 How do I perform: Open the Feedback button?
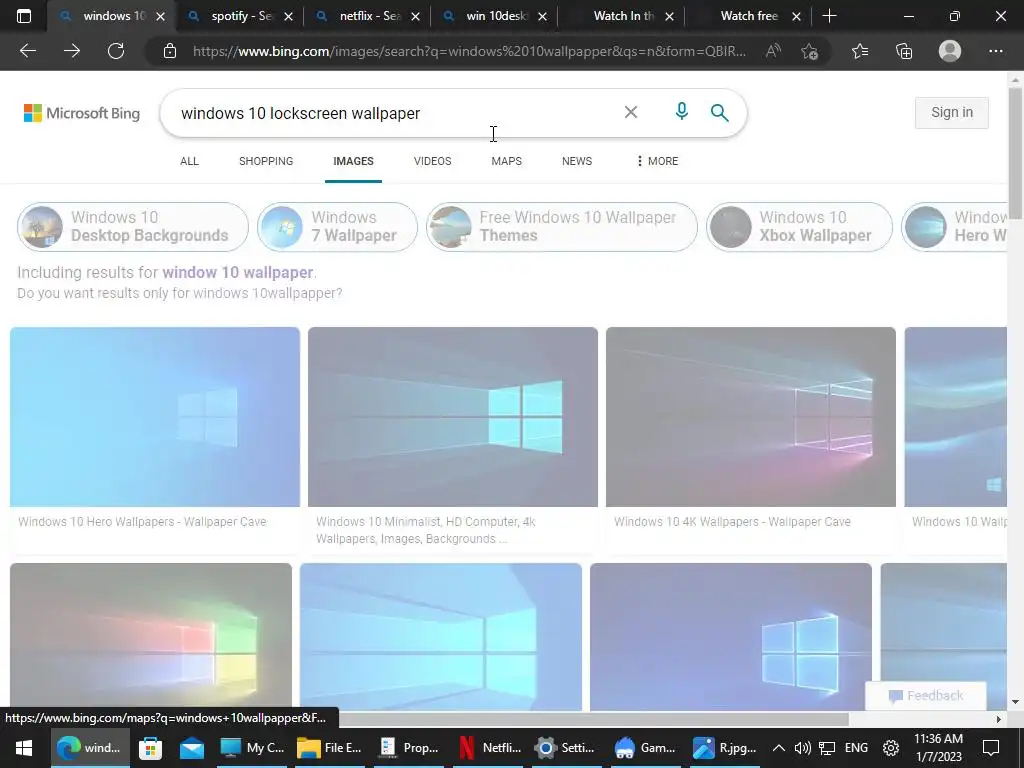click(x=925, y=696)
